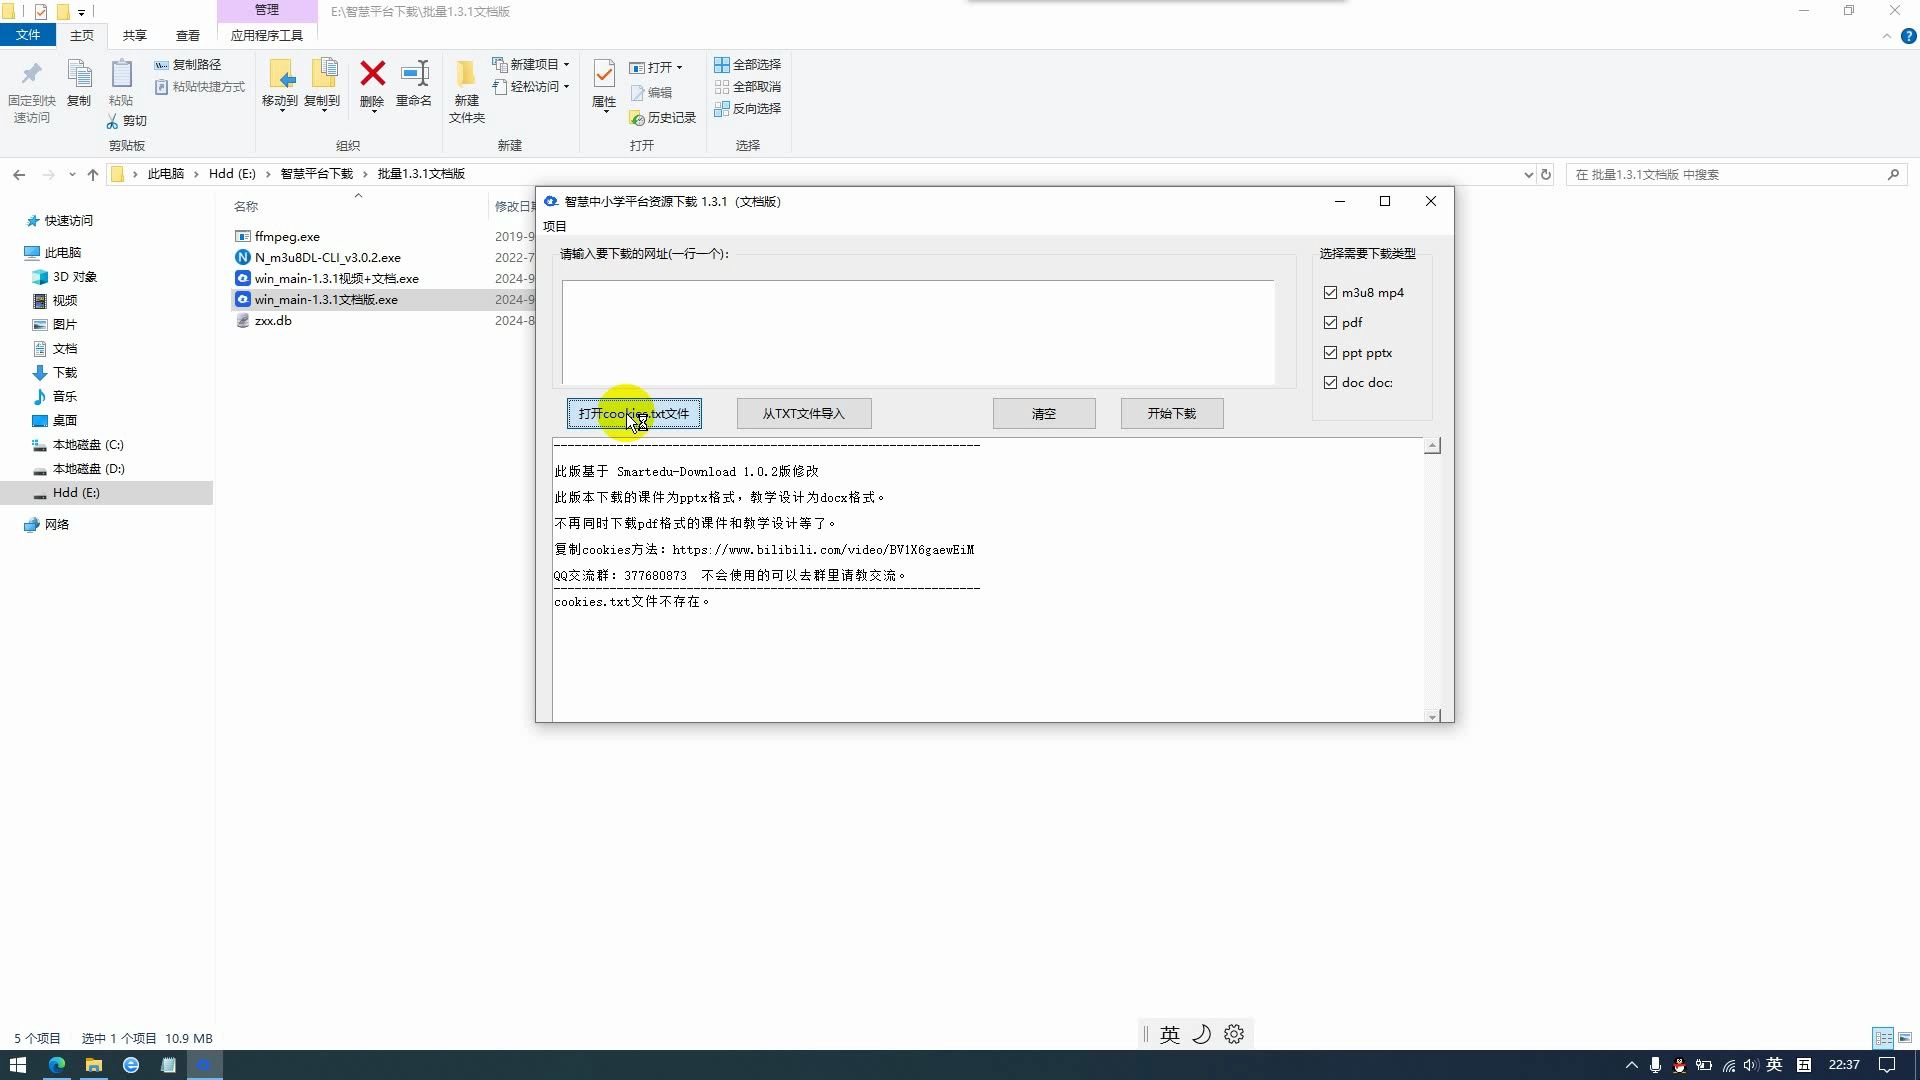
Task: Scroll the download log area
Action: (1433, 580)
